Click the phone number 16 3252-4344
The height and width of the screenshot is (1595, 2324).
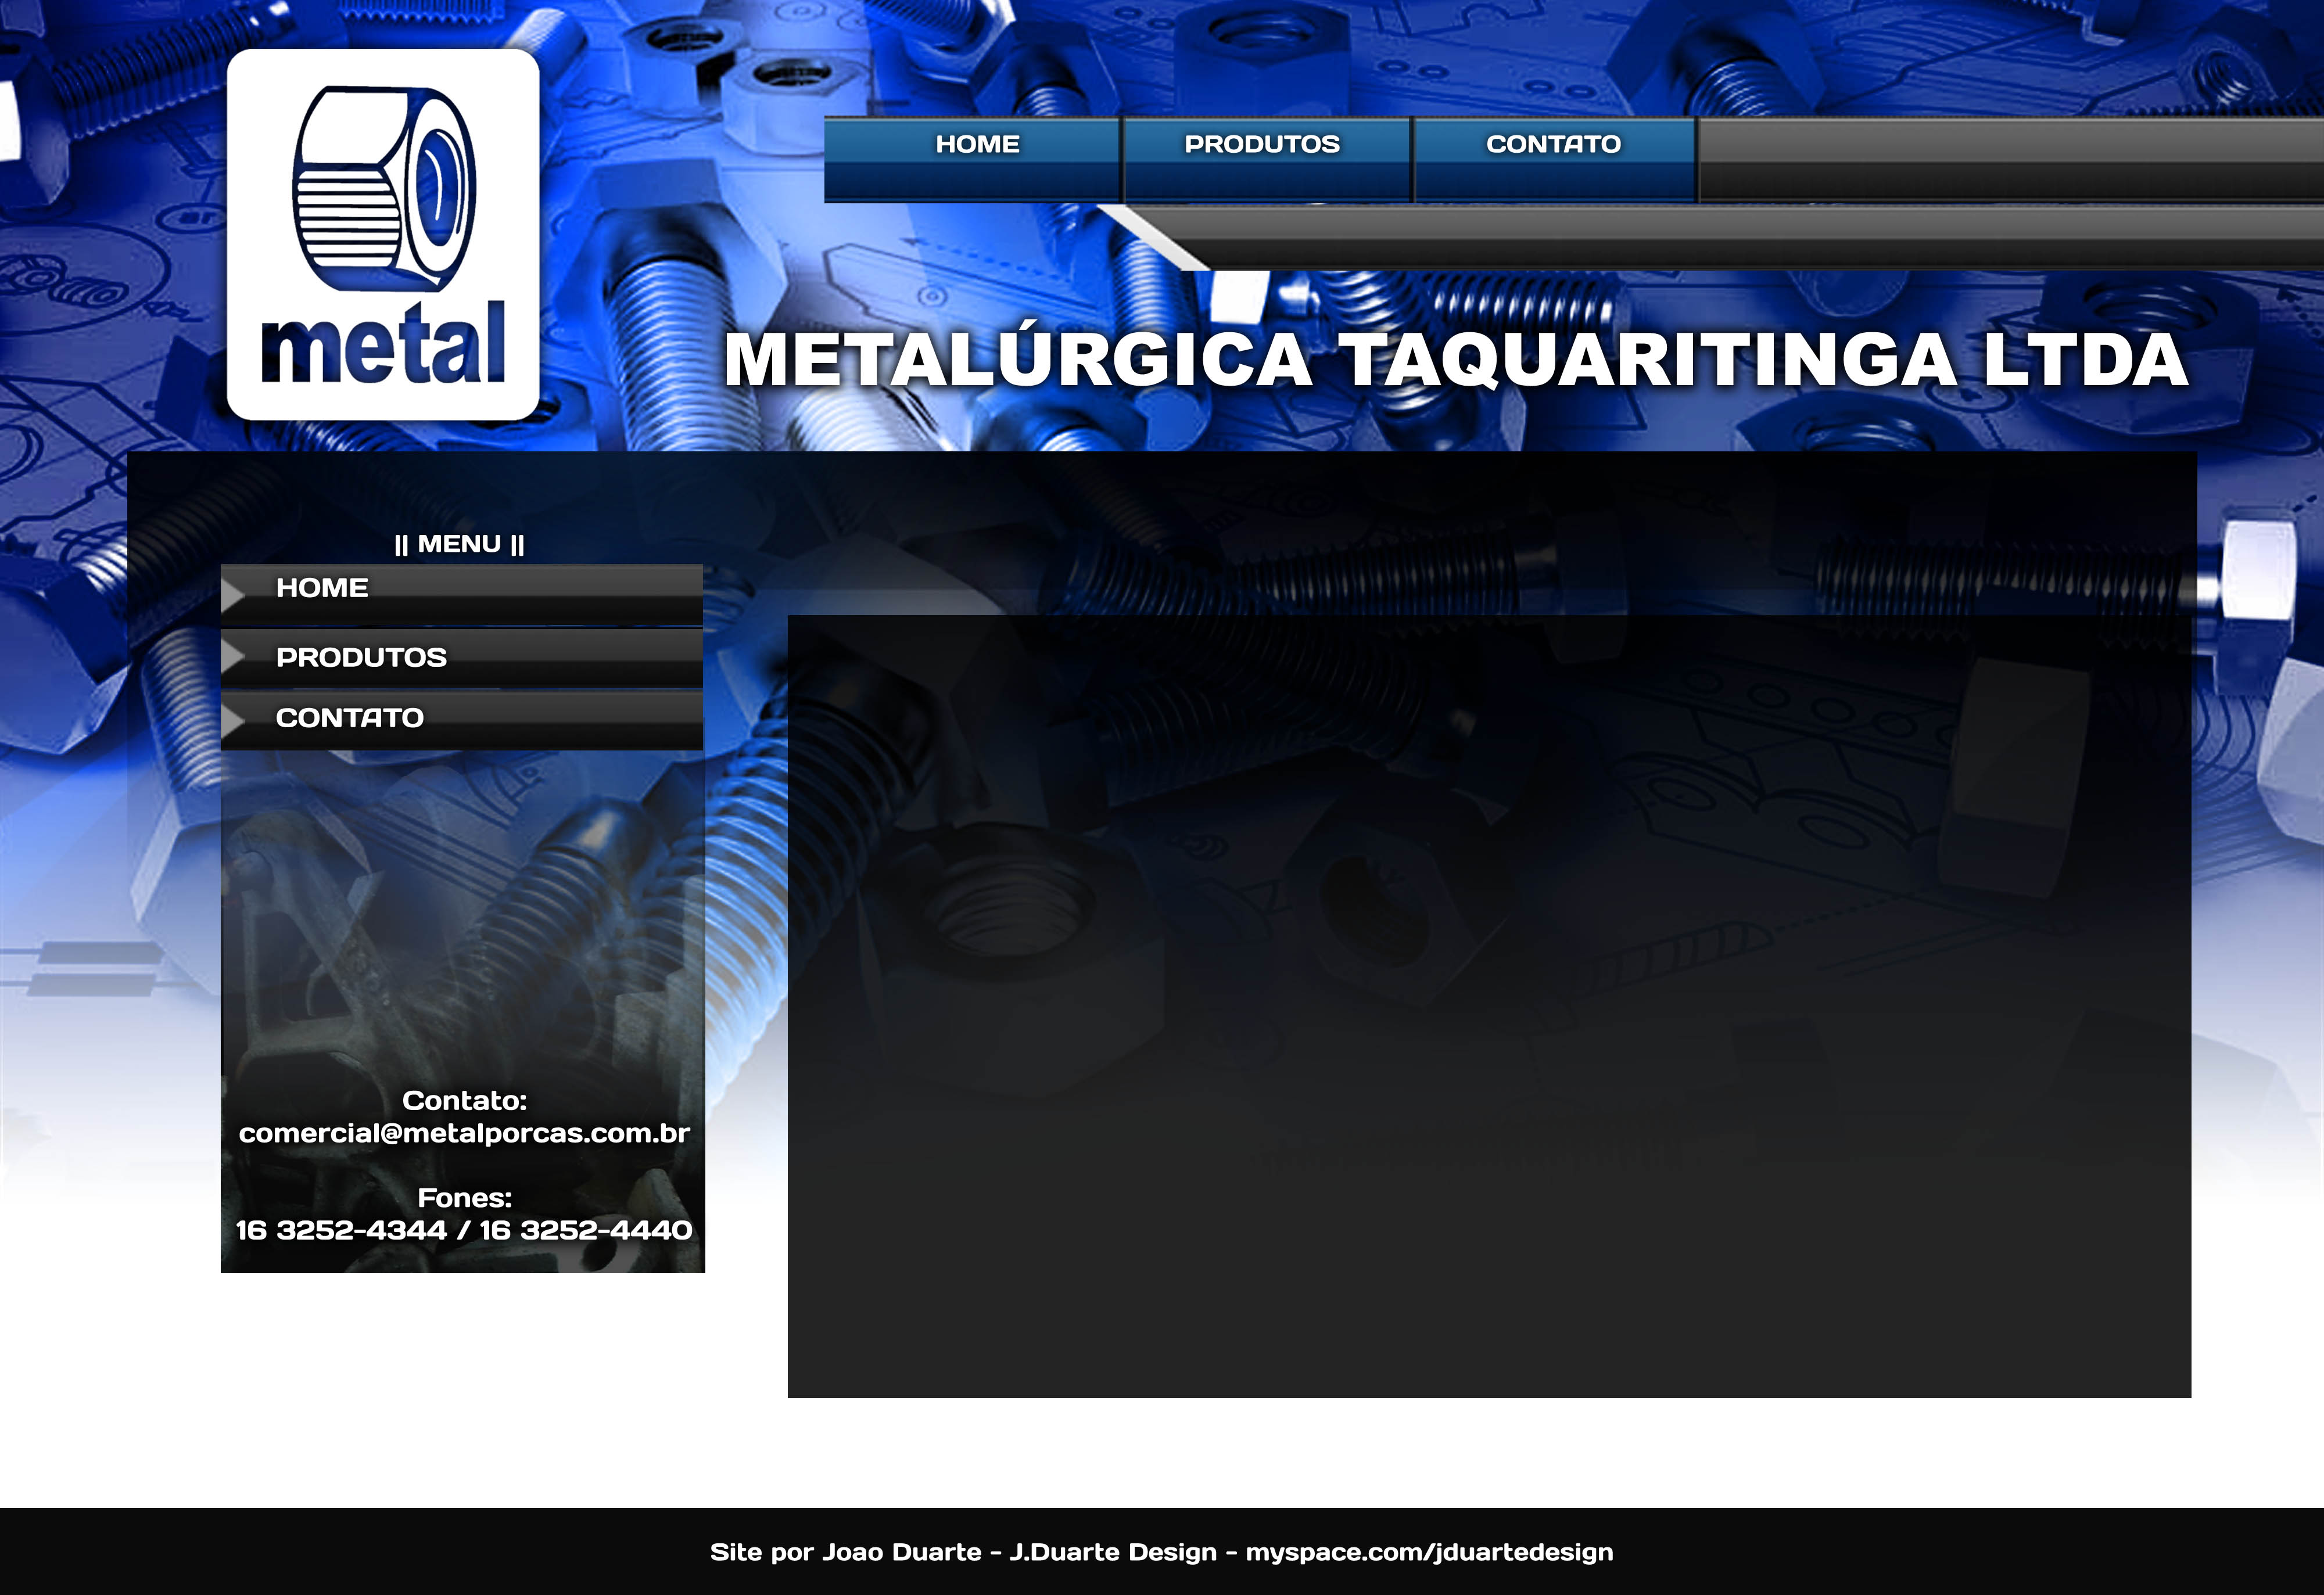341,1230
